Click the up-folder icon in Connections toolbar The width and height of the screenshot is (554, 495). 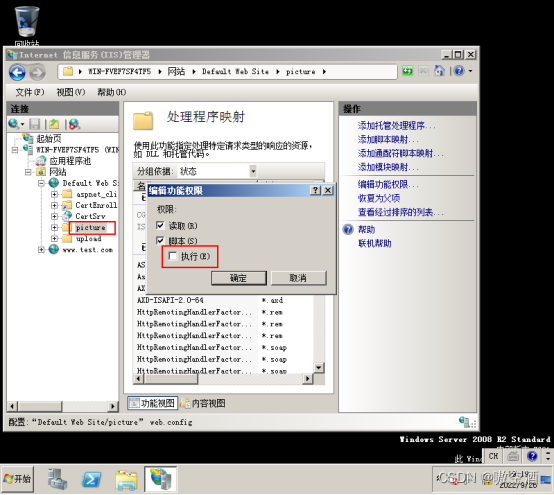pos(54,124)
